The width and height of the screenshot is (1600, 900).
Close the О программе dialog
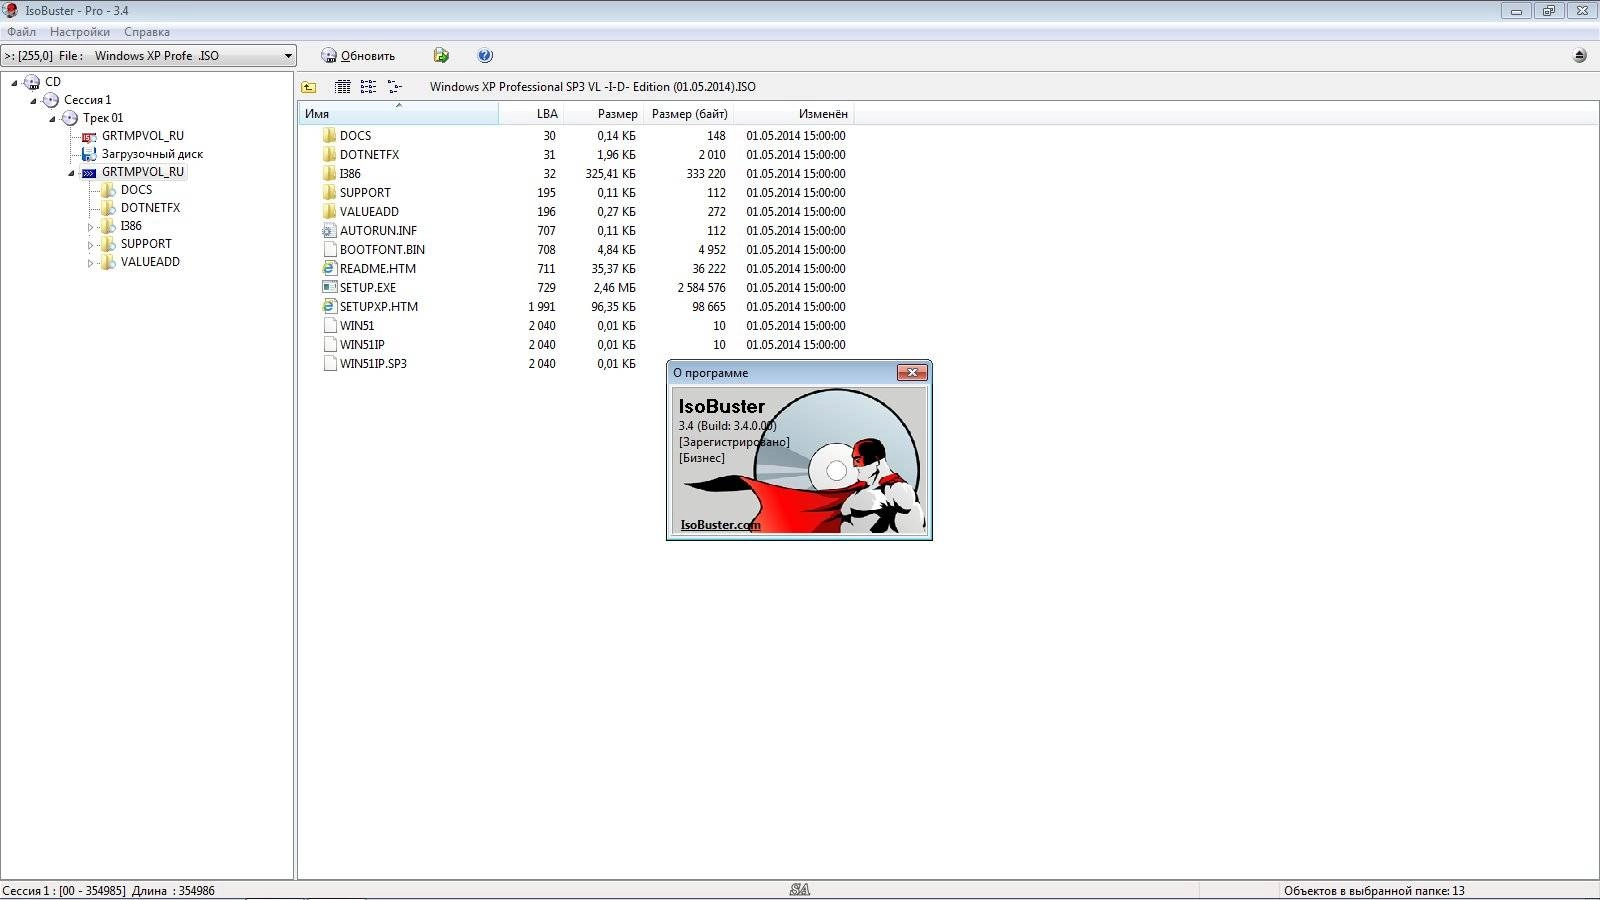click(912, 372)
